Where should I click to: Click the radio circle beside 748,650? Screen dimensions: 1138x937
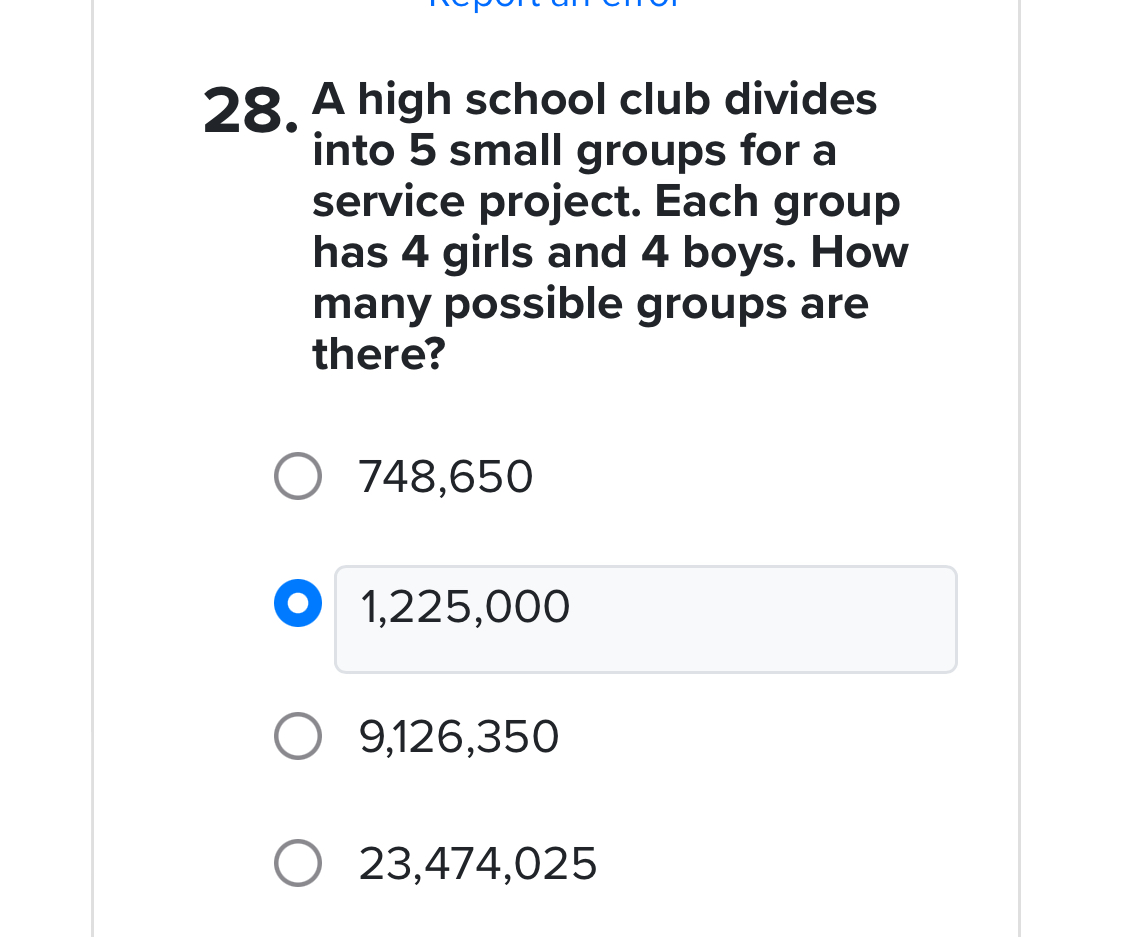[297, 476]
